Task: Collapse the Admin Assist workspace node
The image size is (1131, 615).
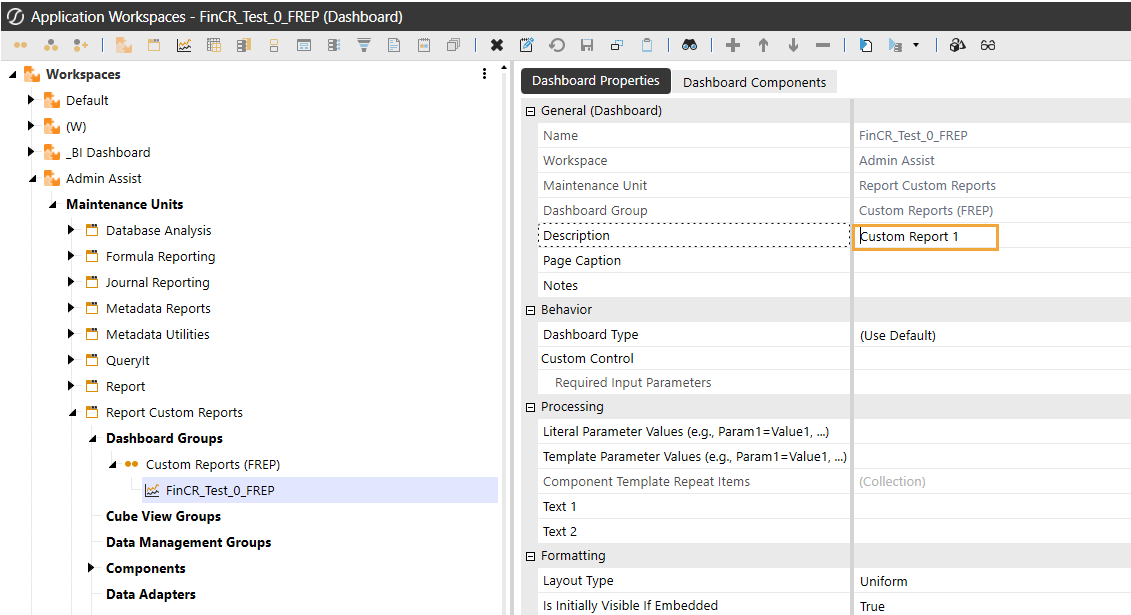Action: pos(32,179)
